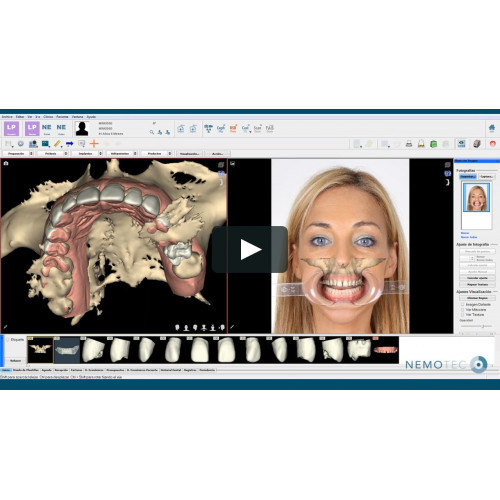
Task: Click the Borrar link below photo list
Action: click(465, 233)
